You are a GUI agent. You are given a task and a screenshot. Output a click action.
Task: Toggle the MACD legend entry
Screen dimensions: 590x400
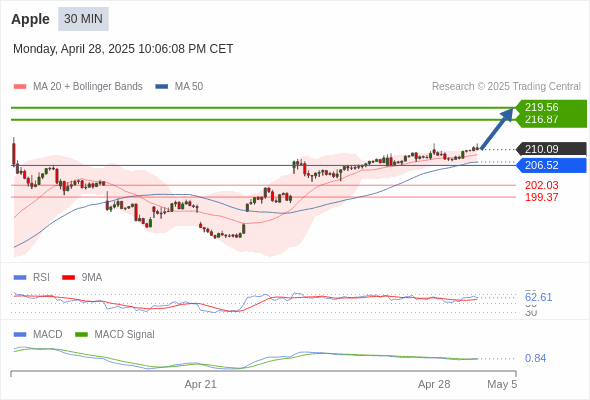coord(38,334)
